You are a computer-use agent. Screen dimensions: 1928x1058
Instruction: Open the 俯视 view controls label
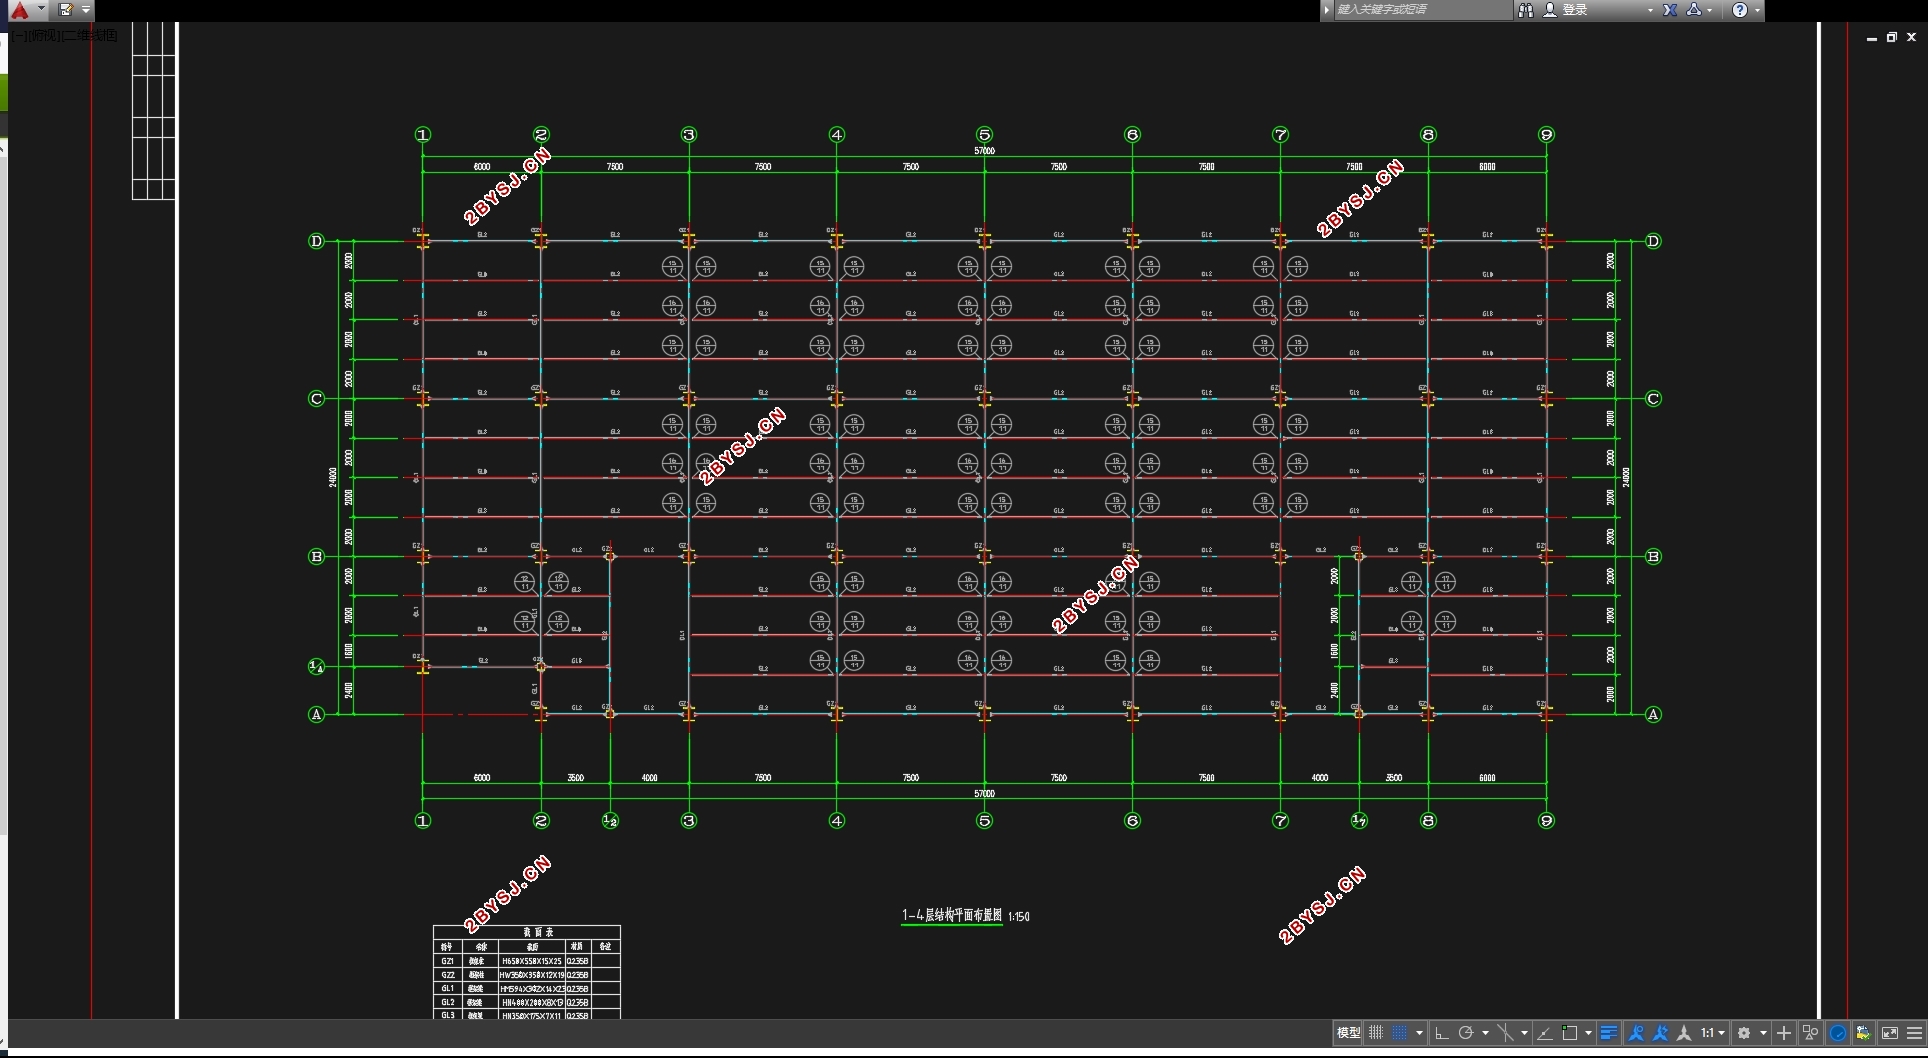(x=44, y=36)
